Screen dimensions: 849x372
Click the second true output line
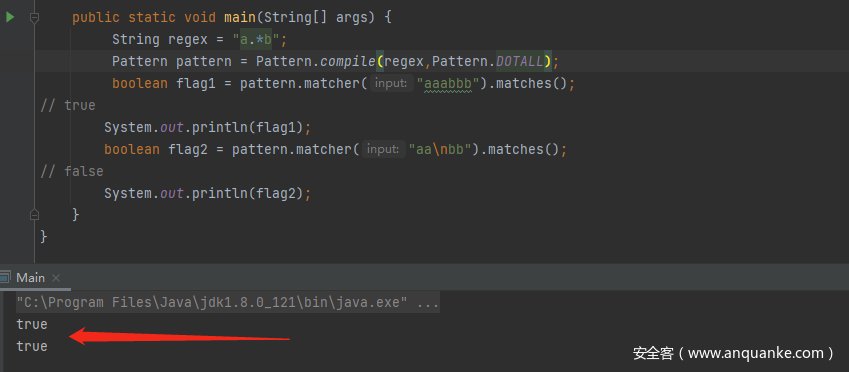point(32,346)
